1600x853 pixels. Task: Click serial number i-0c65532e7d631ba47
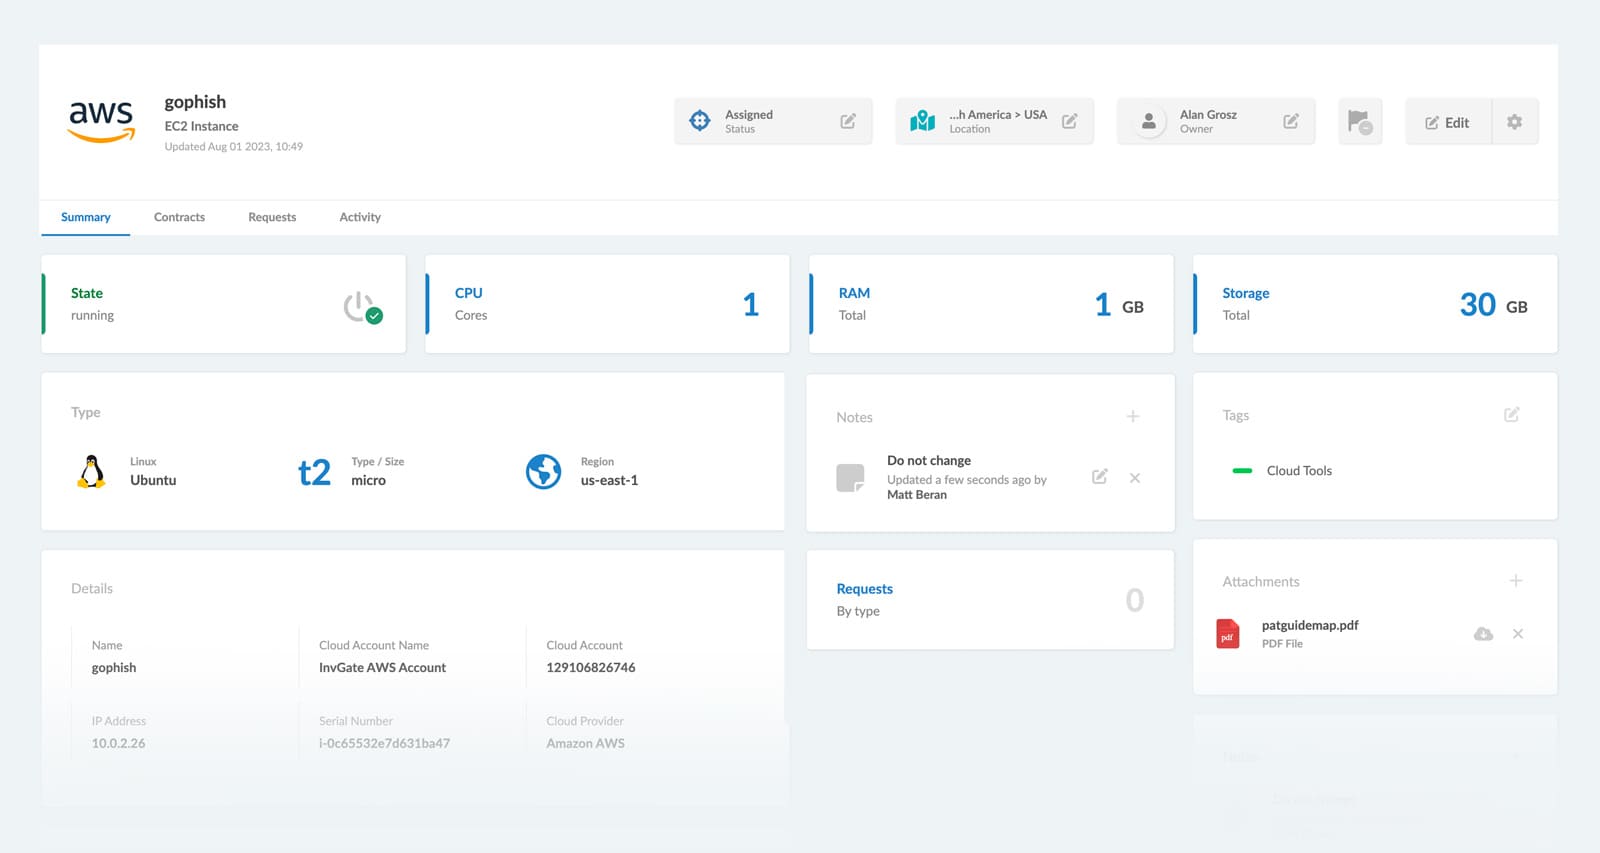[384, 743]
